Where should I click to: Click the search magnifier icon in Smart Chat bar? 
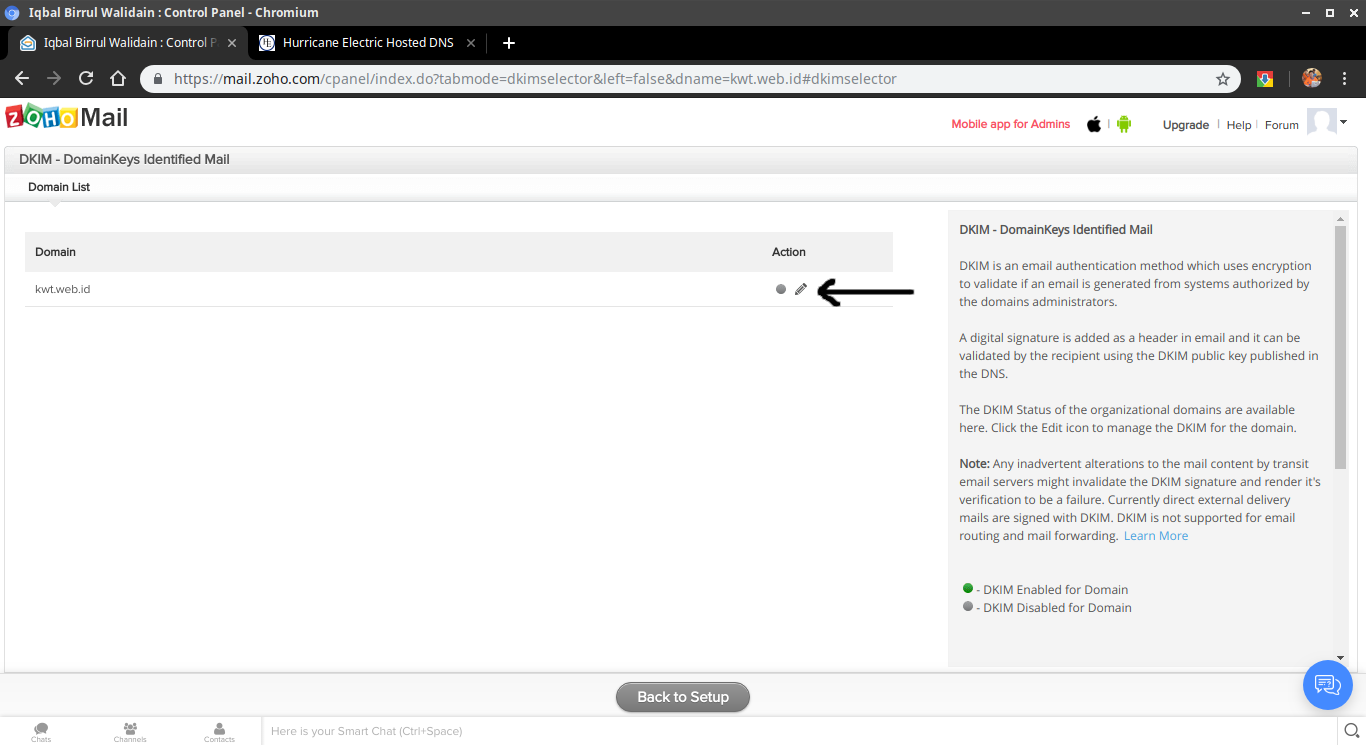1350,731
